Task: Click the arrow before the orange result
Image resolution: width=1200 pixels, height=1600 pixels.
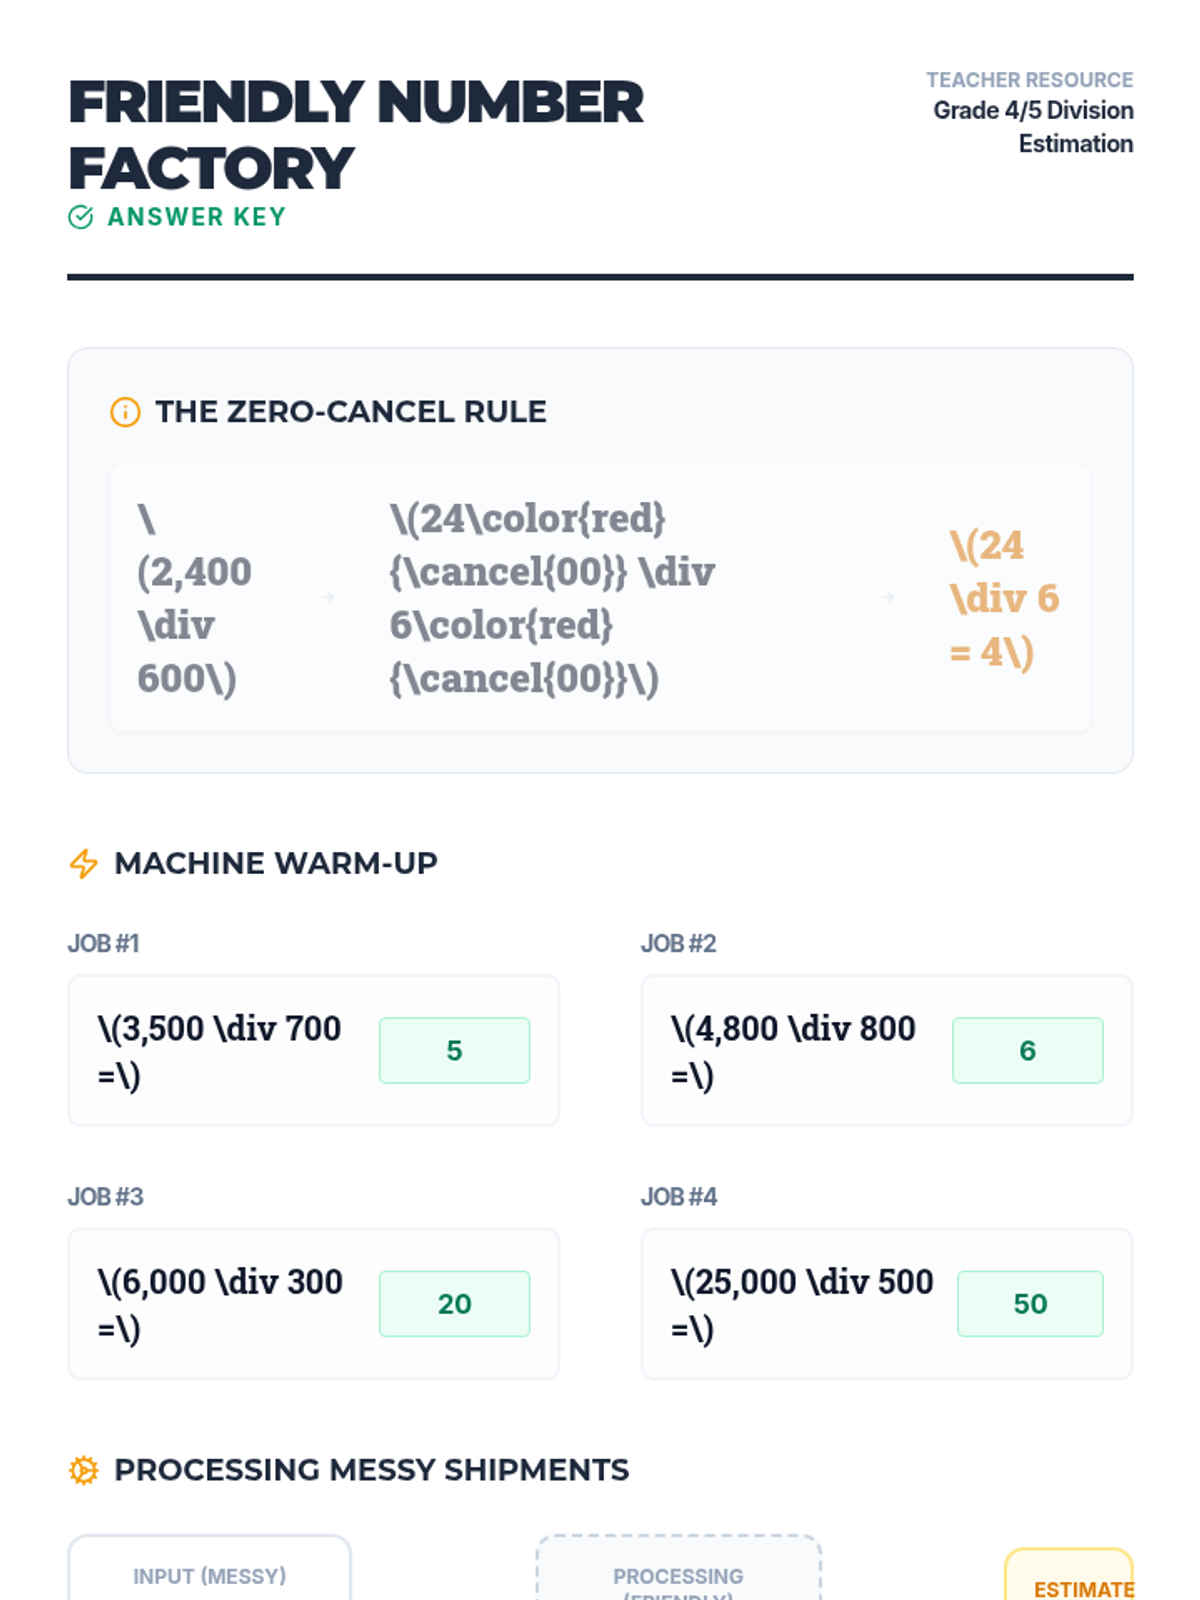Action: [x=888, y=598]
